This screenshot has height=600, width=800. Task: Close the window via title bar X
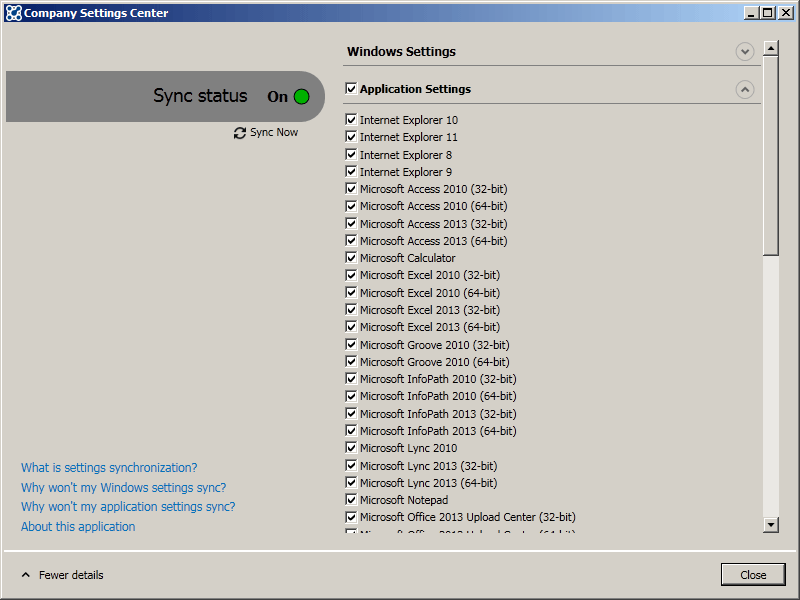point(786,13)
